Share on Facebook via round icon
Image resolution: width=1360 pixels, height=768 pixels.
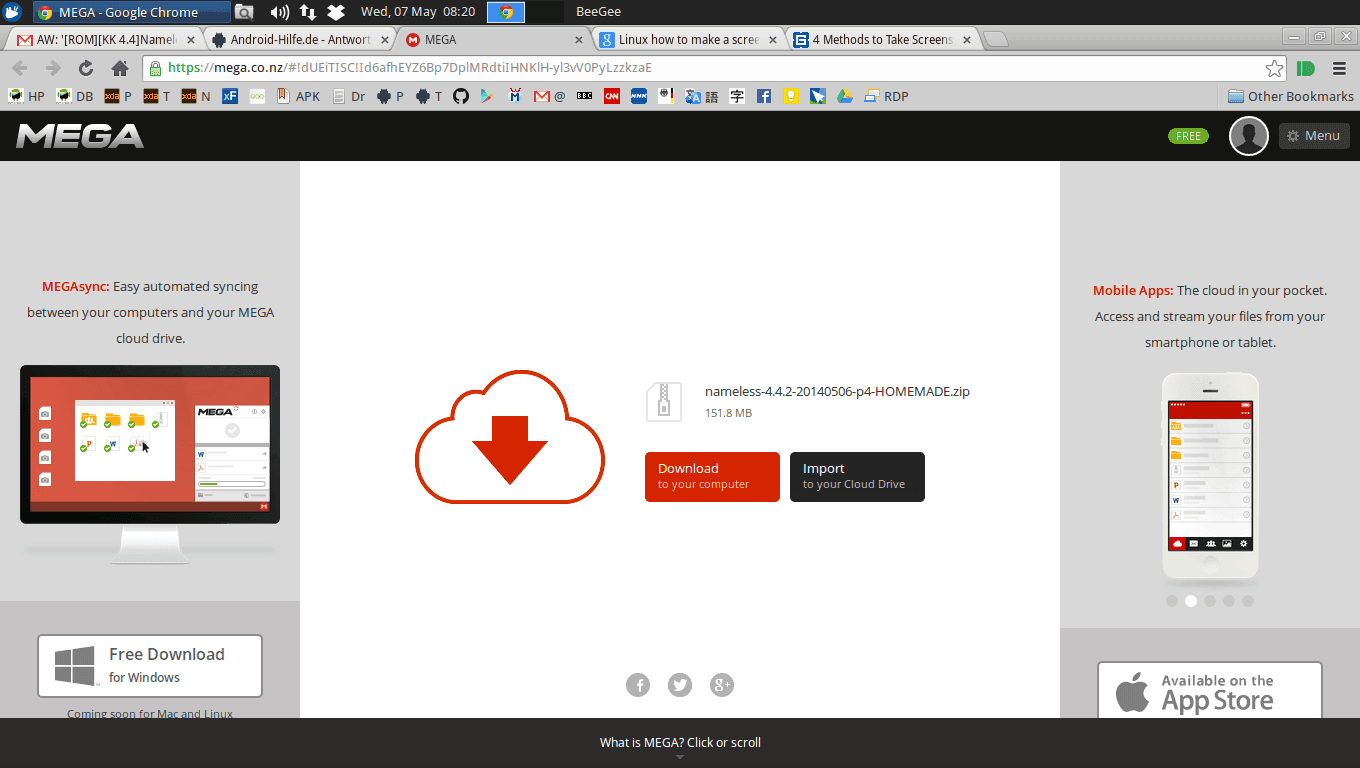[638, 685]
